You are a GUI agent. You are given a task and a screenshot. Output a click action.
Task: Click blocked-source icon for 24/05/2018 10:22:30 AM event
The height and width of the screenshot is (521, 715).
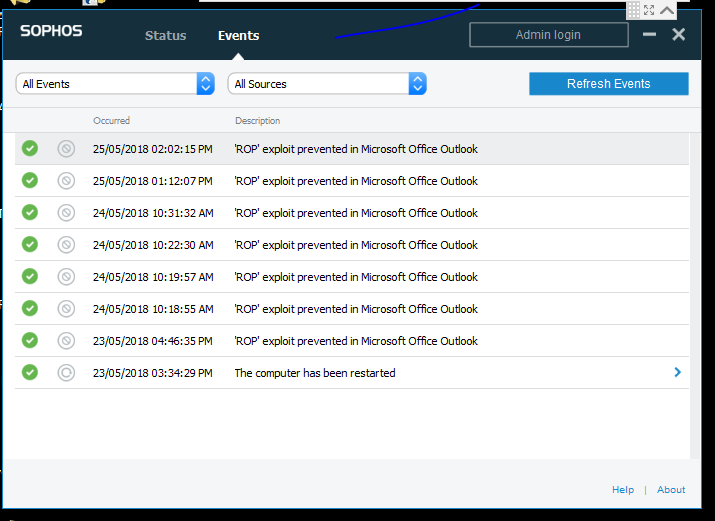coord(66,244)
